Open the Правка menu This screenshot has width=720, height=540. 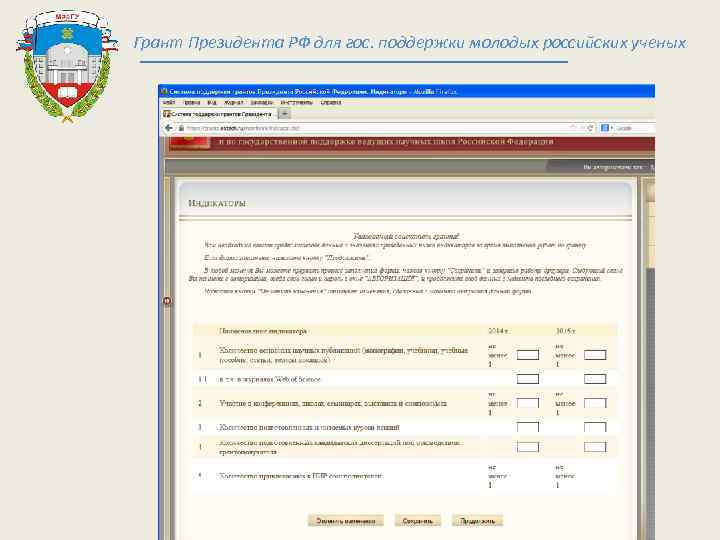point(191,102)
